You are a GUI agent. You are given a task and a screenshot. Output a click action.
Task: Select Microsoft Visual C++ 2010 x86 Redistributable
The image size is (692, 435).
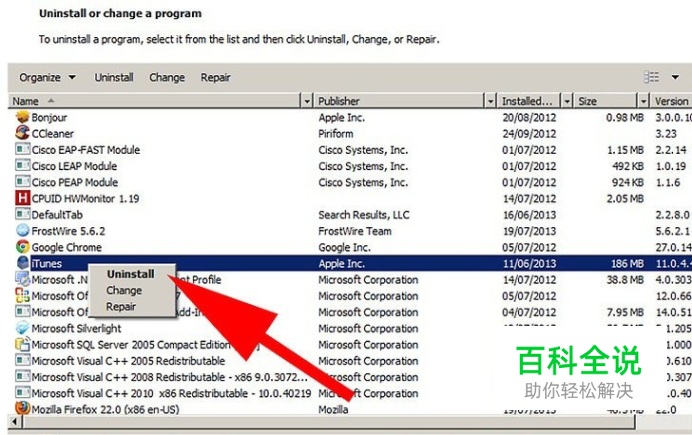point(171,393)
